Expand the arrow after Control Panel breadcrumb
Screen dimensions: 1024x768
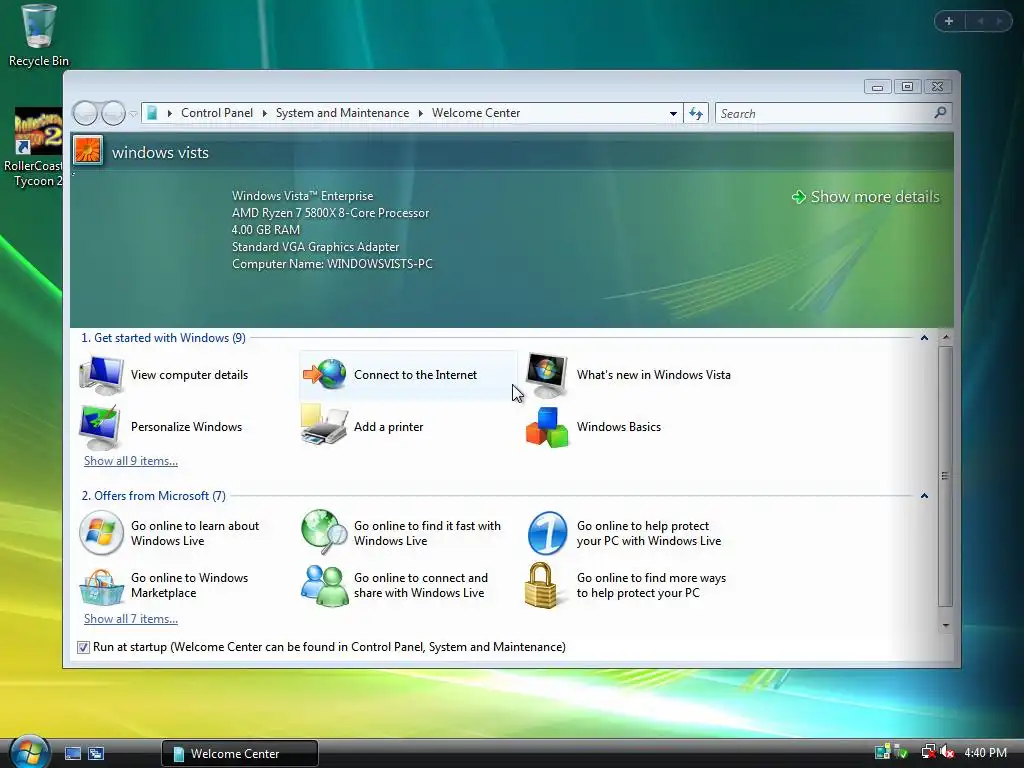coord(264,114)
